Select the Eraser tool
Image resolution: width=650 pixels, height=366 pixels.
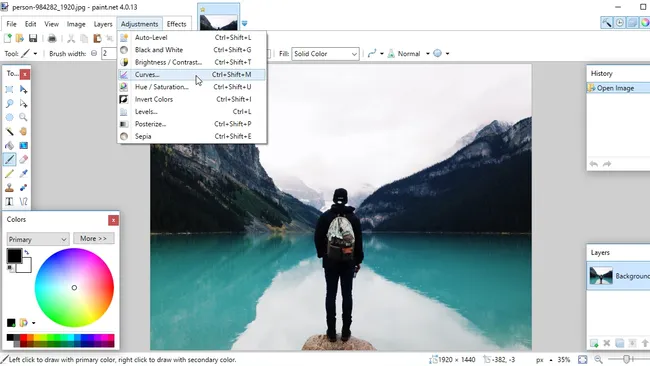point(24,160)
